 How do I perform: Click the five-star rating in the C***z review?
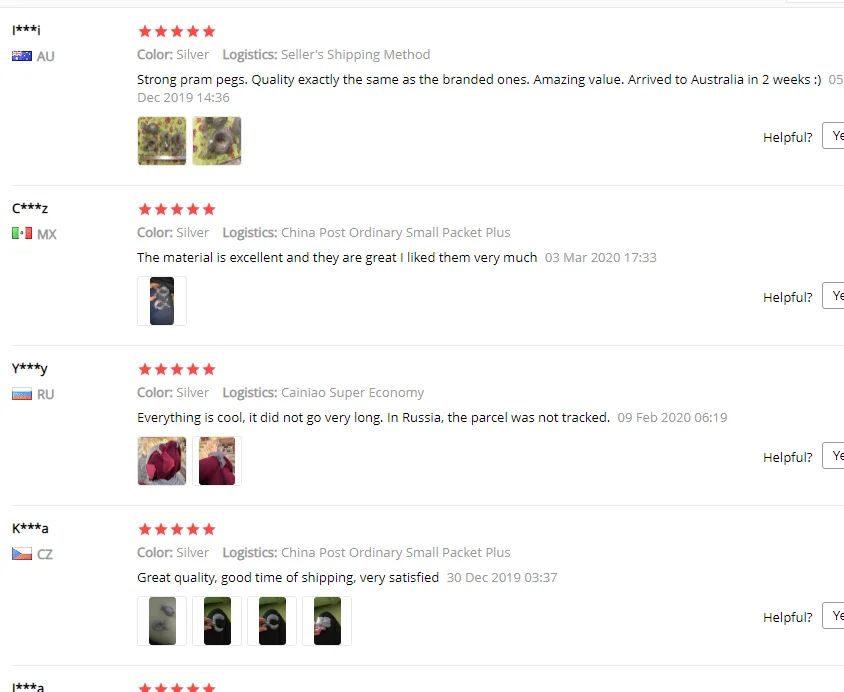[x=177, y=209]
